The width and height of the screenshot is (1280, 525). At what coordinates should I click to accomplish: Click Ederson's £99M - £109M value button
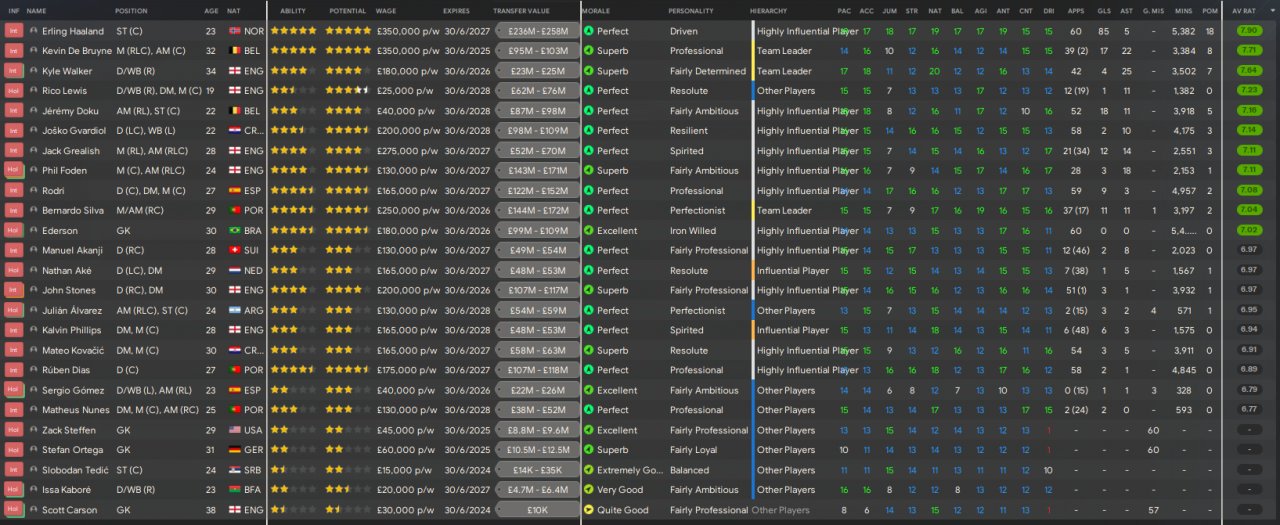pos(538,230)
